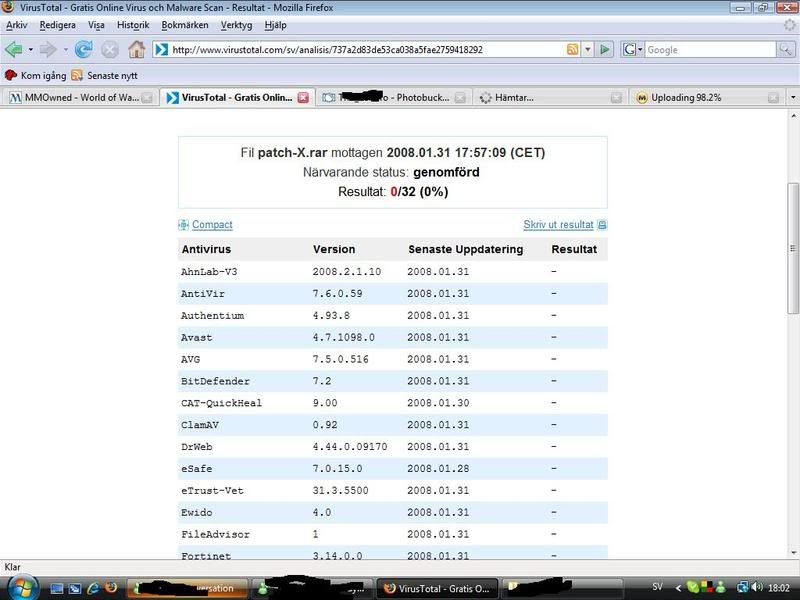Screen dimensions: 800x600
Task: Open the Bokmärken menu
Action: (x=185, y=25)
